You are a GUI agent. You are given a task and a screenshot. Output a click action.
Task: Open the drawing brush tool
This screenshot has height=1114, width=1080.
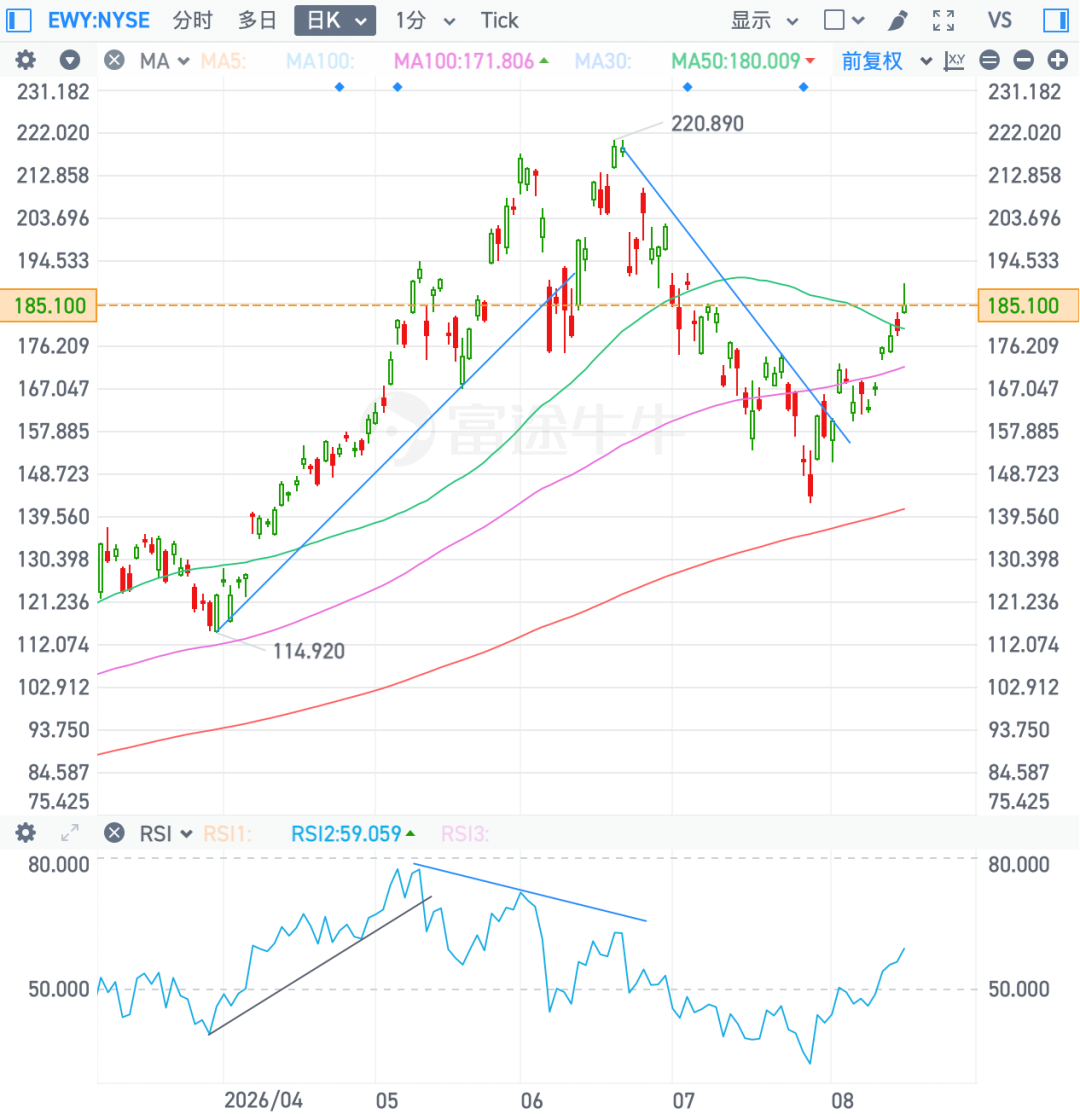(x=897, y=20)
